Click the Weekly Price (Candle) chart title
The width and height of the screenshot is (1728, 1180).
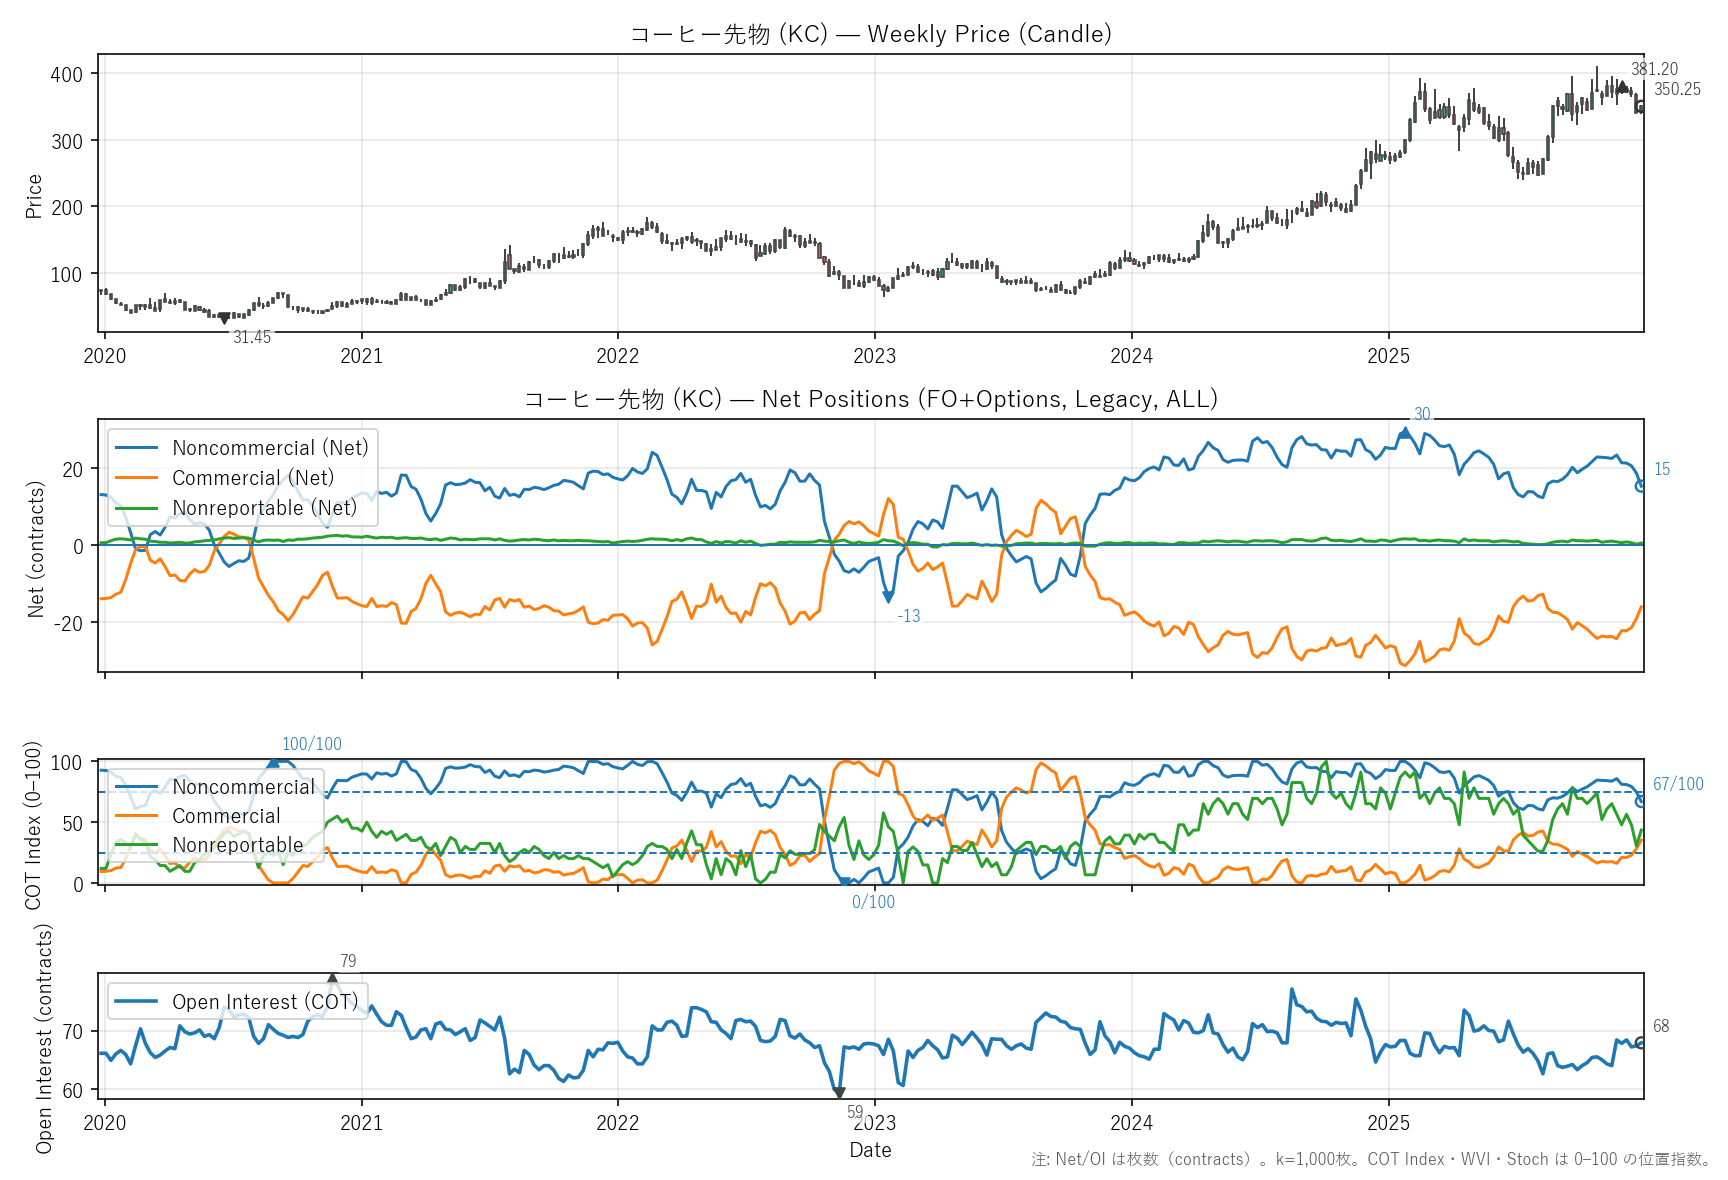click(870, 34)
